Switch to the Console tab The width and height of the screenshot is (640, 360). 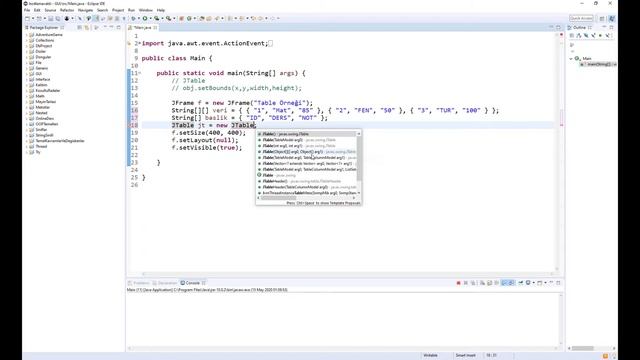tap(193, 283)
